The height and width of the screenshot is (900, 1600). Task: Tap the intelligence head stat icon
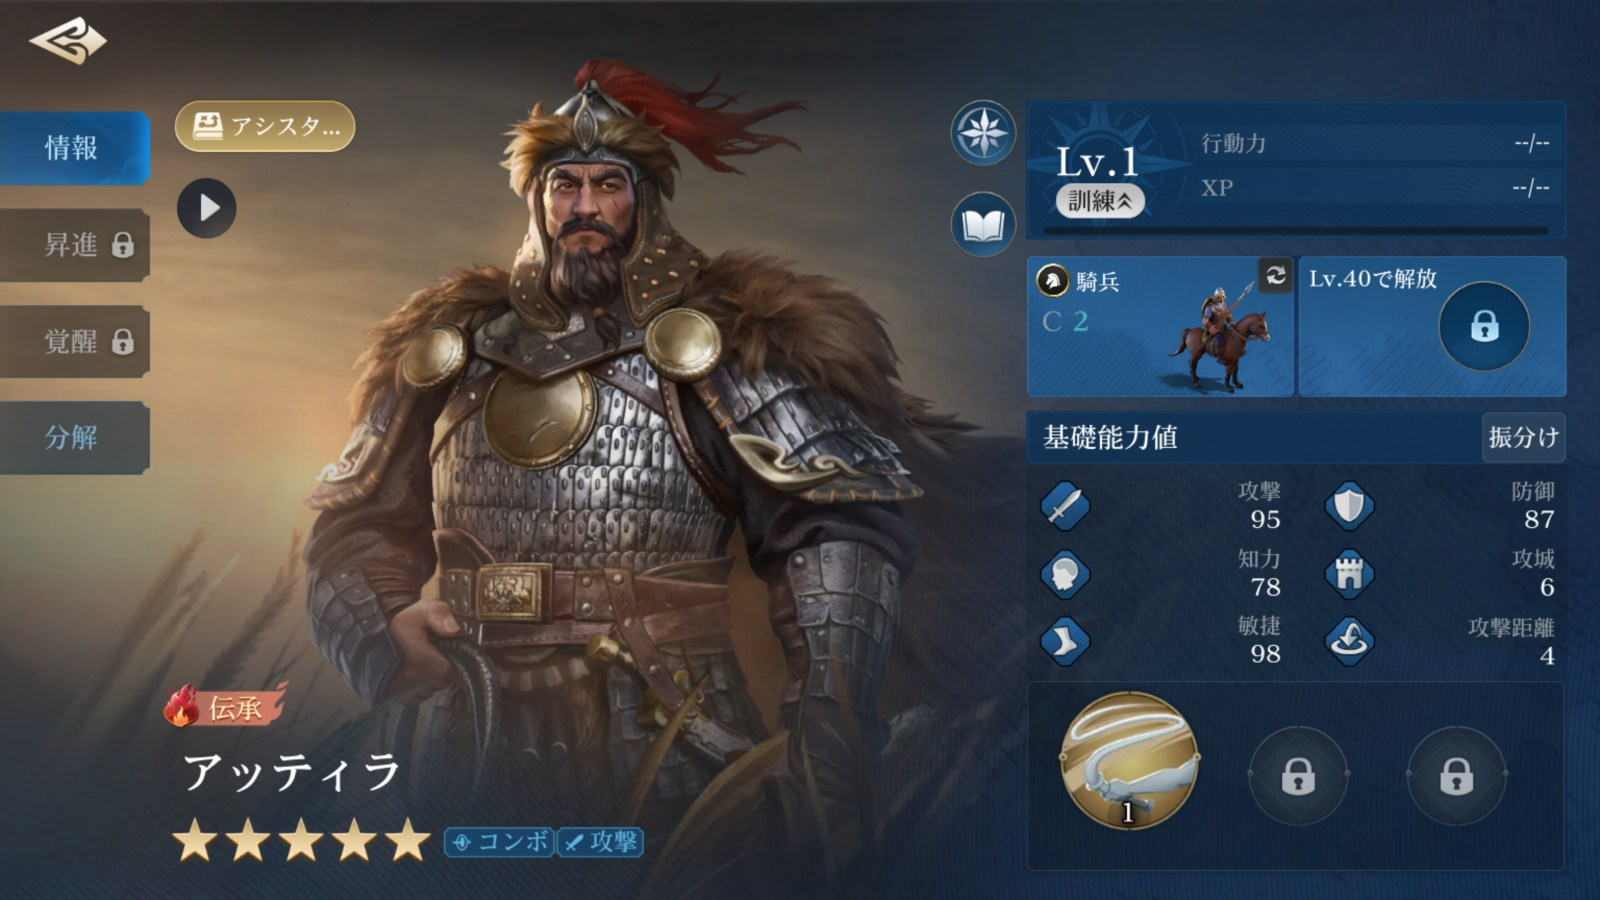click(x=1064, y=574)
